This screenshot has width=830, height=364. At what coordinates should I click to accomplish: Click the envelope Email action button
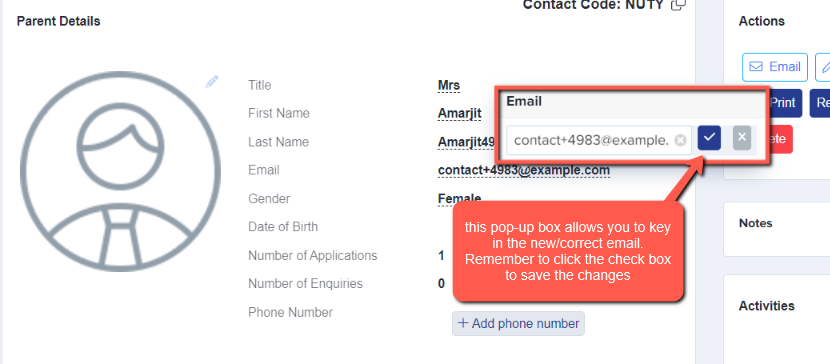[x=775, y=67]
